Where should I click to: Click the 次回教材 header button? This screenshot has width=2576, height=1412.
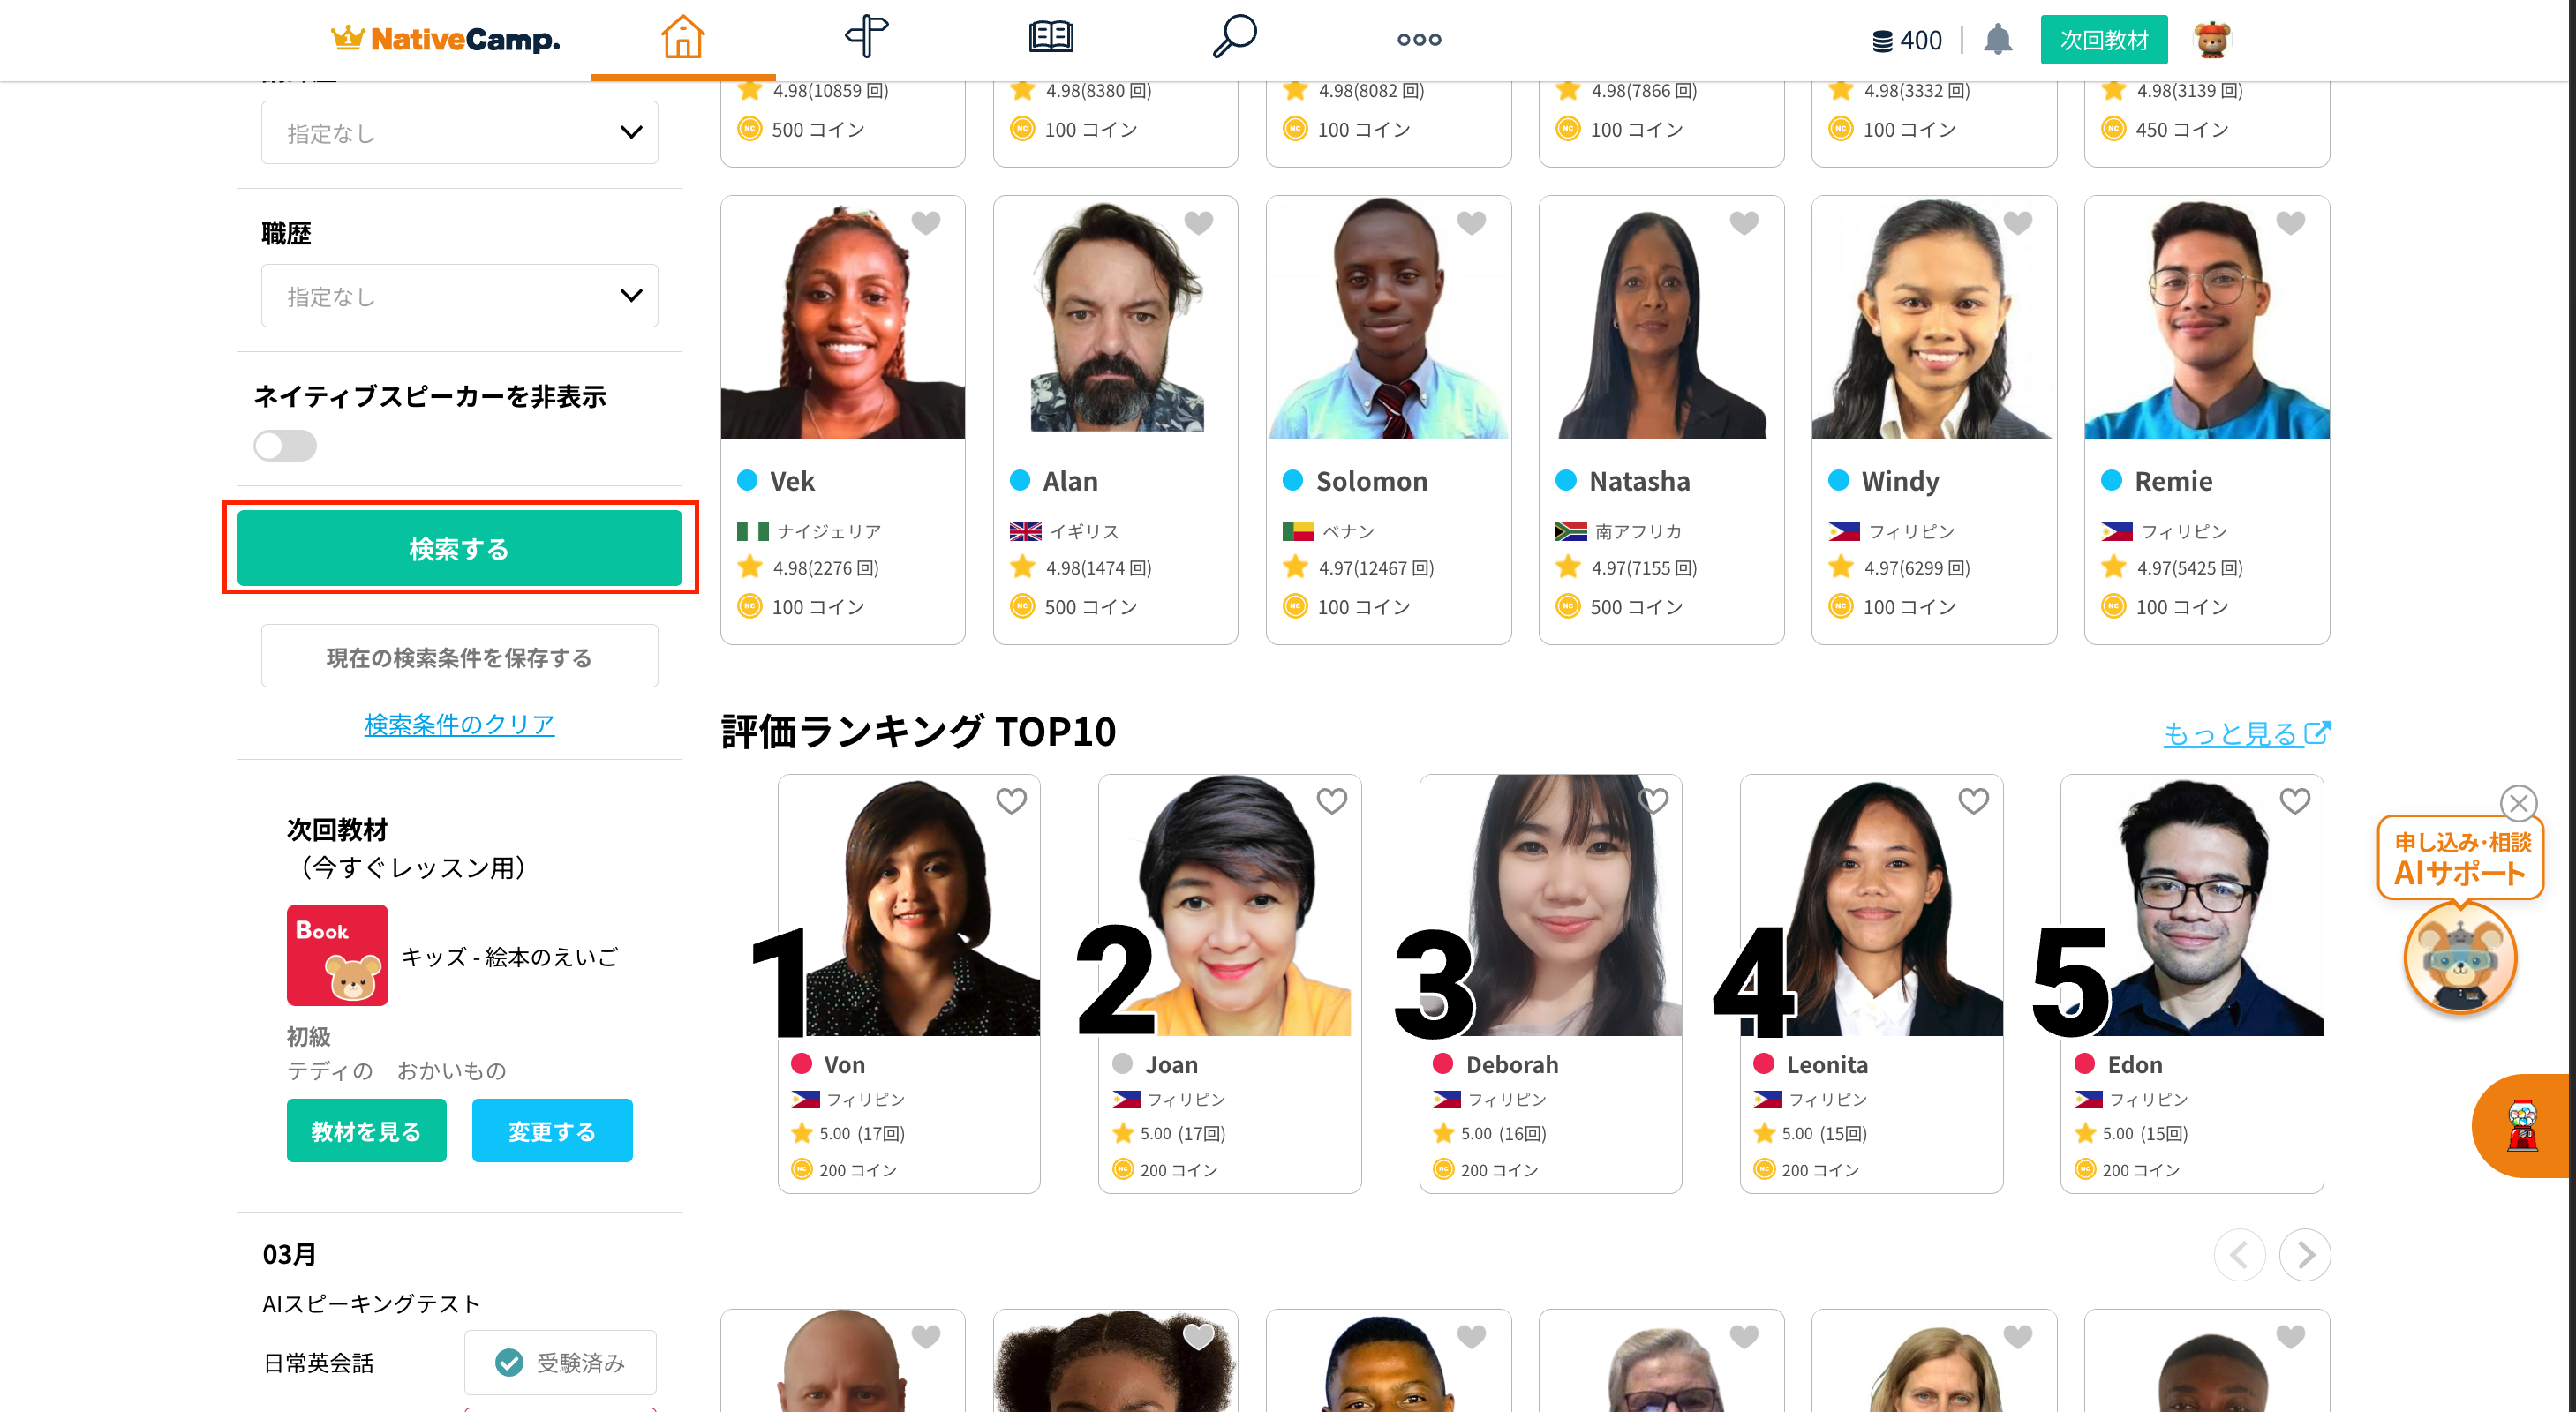click(x=2103, y=40)
